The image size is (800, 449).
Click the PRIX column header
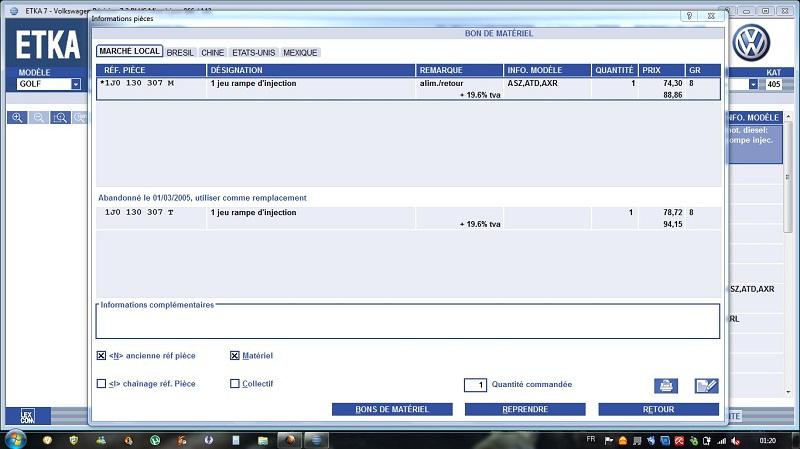[661, 70]
